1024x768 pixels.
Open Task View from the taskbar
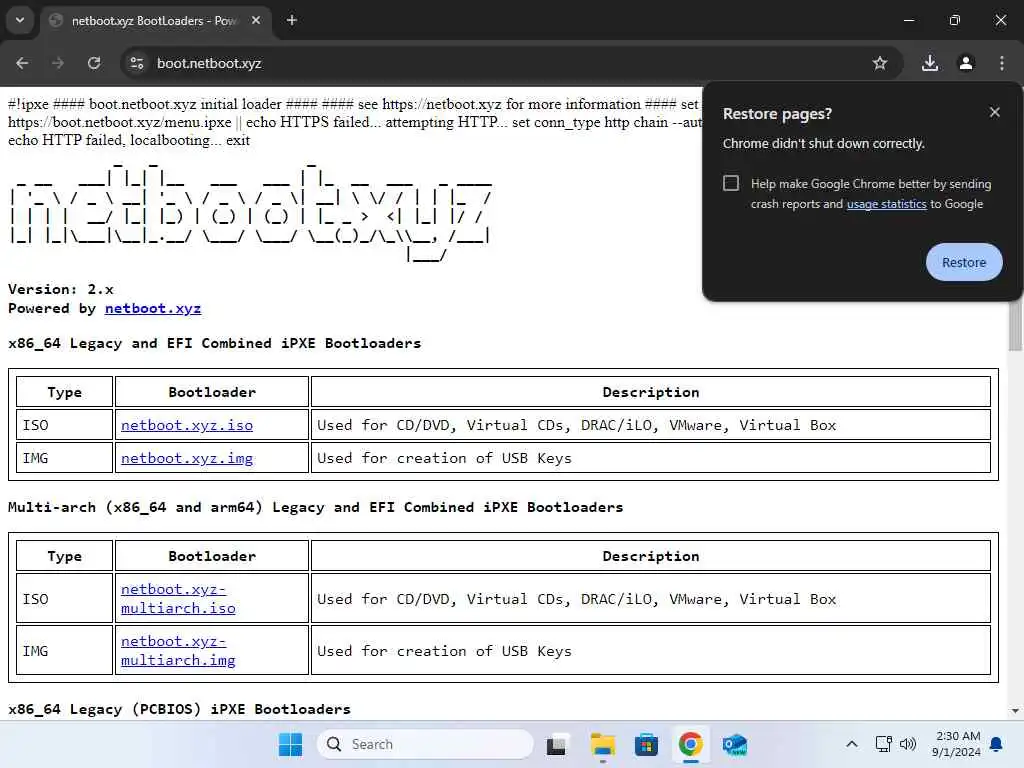[556, 744]
